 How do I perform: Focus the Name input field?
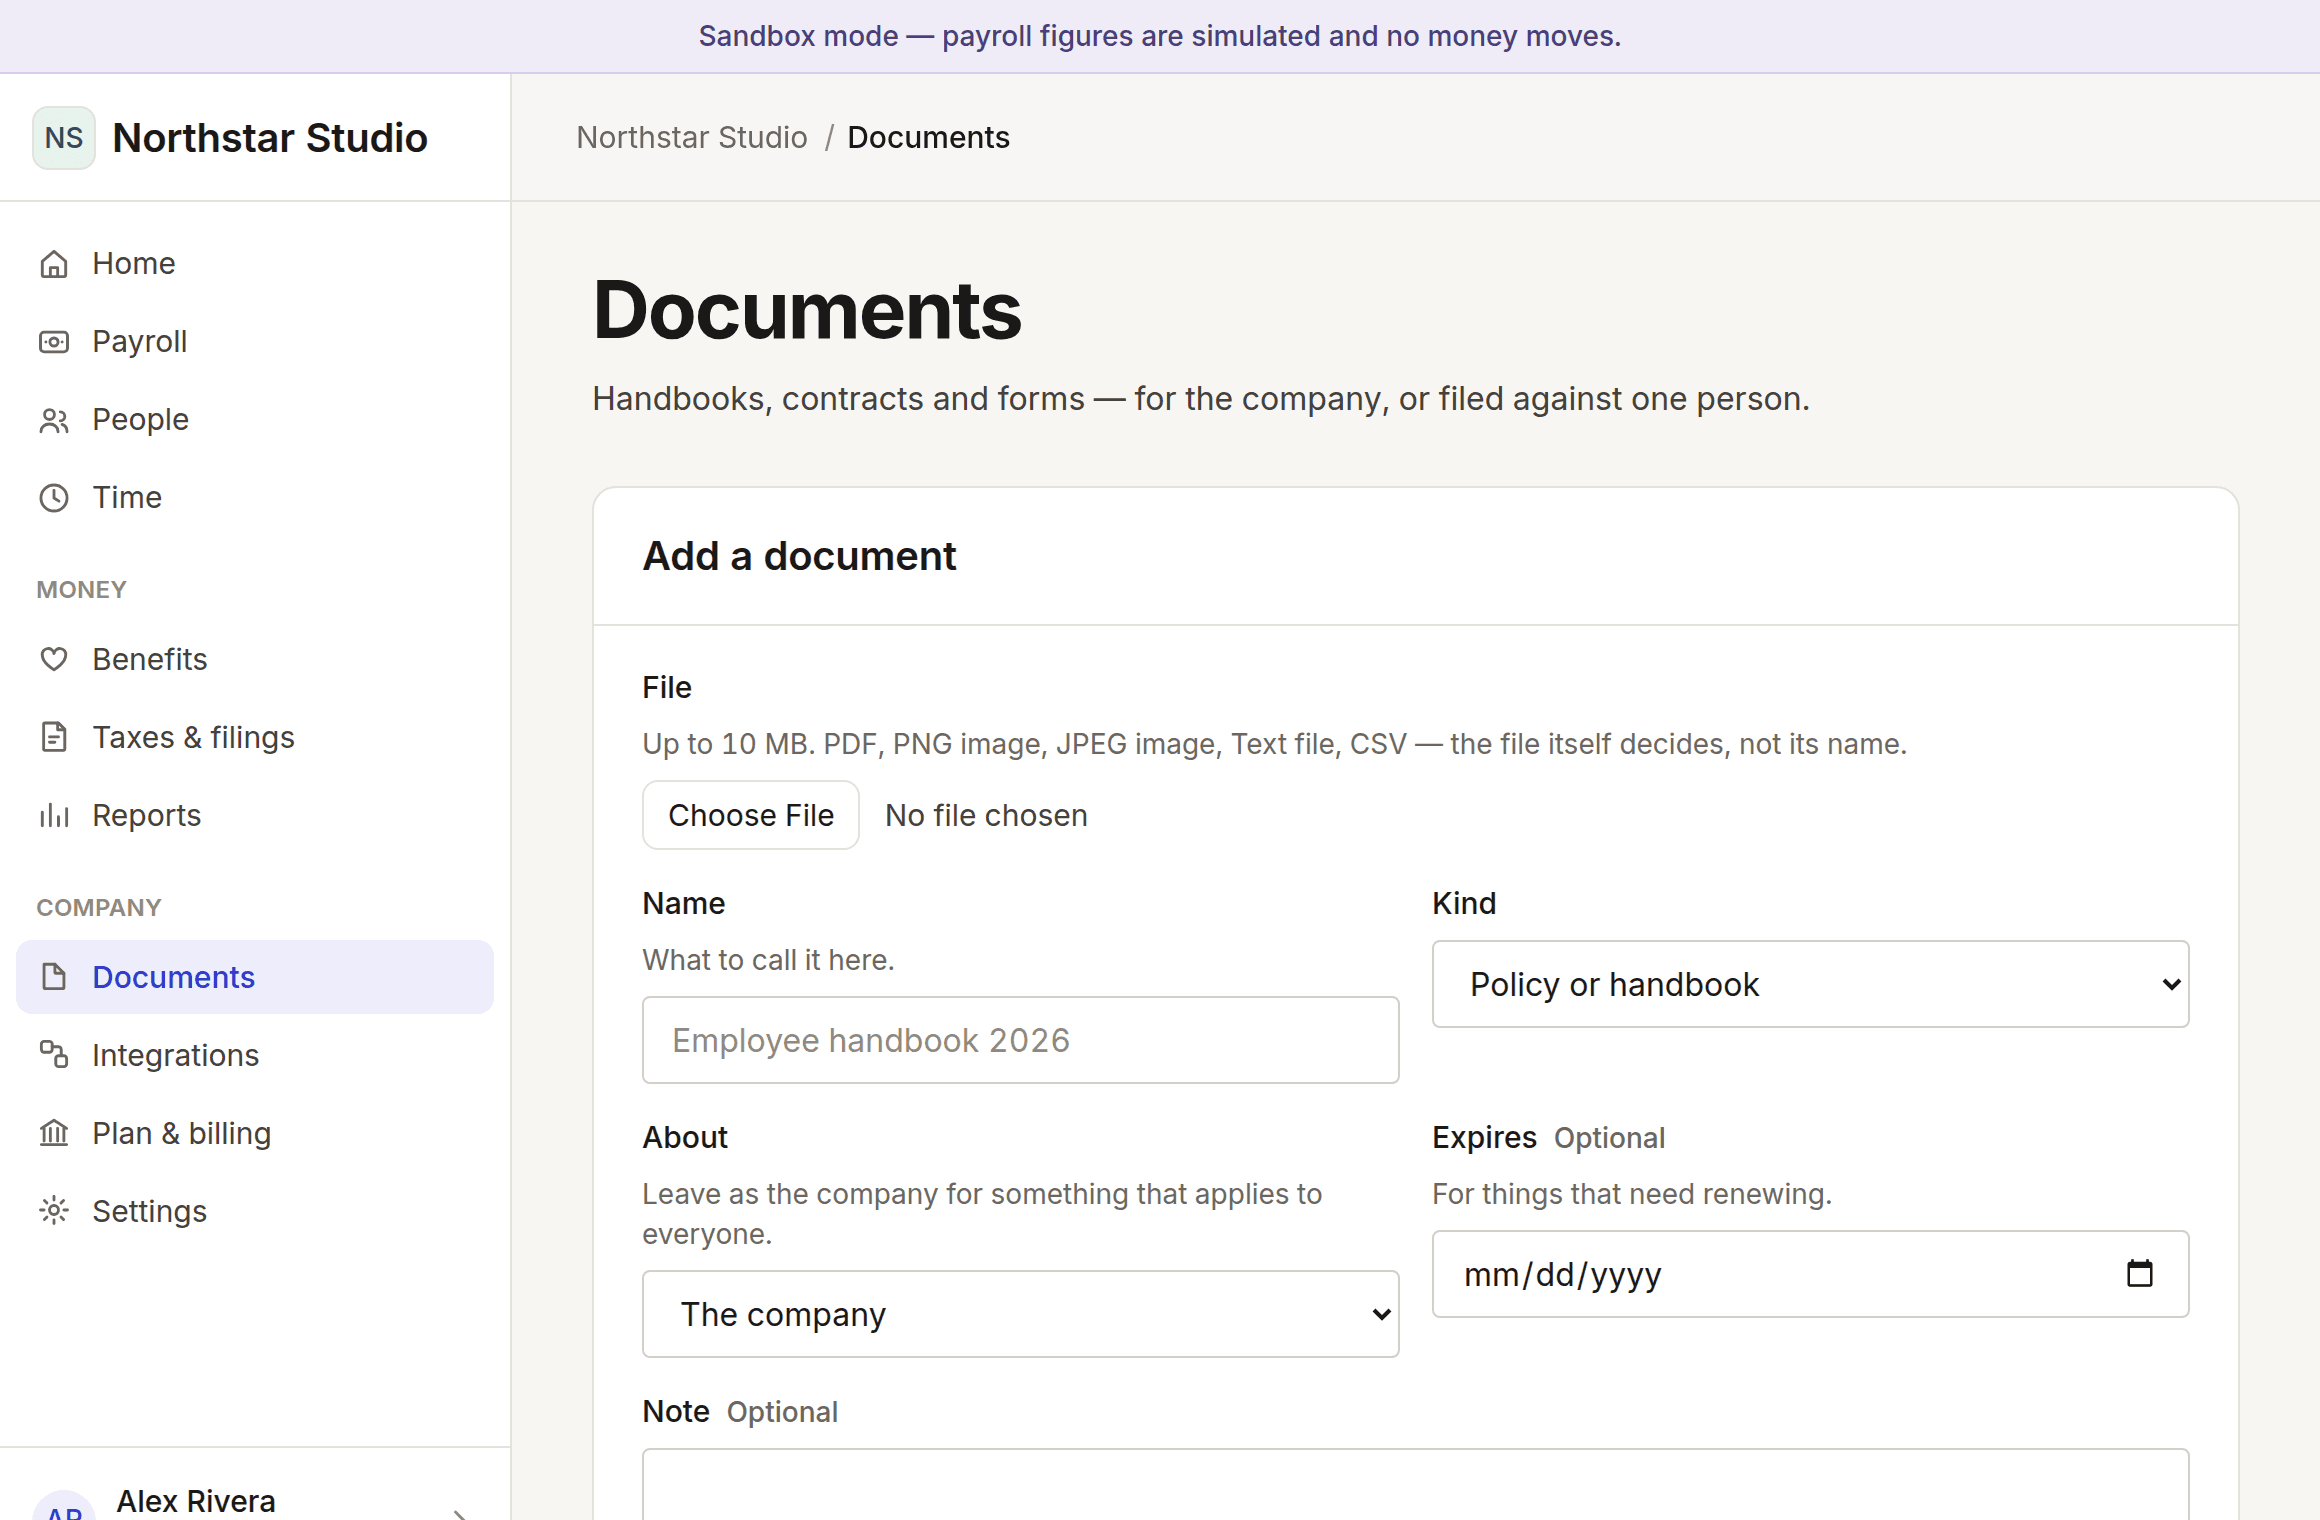(x=1020, y=1040)
